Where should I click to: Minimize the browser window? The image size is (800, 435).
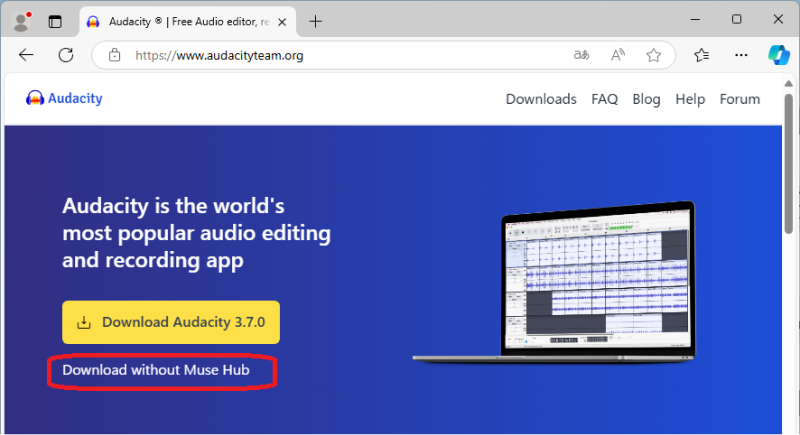point(695,19)
